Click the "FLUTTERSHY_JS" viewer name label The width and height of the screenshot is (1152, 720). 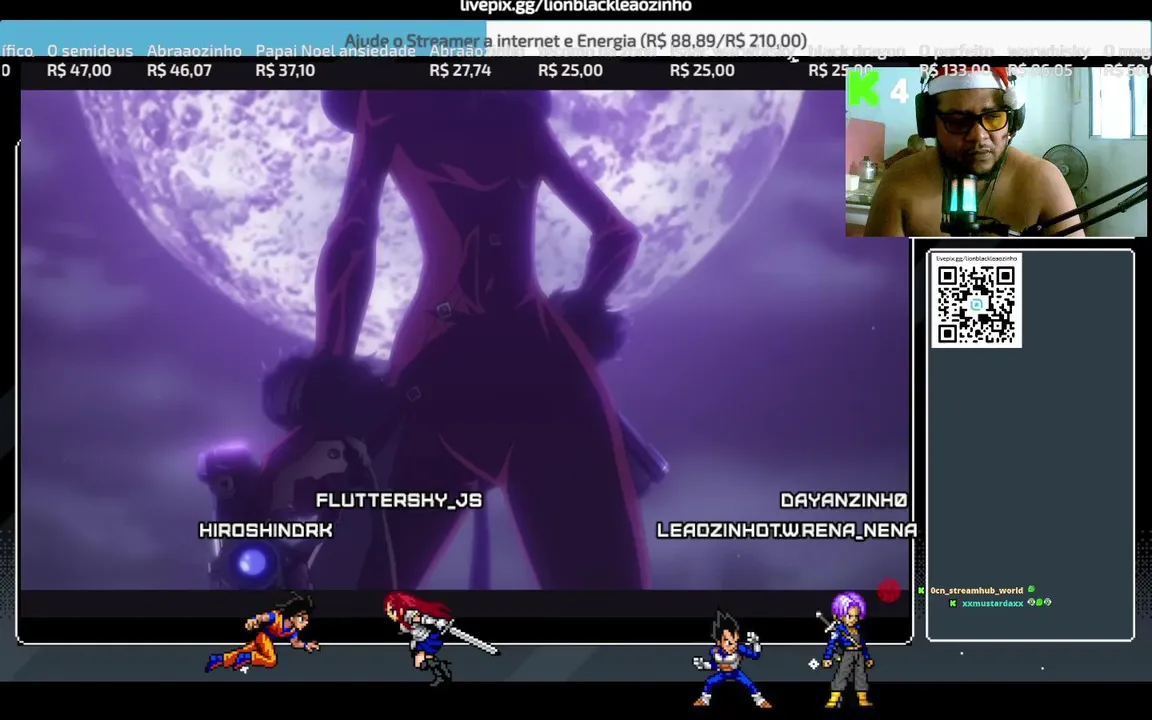(399, 500)
